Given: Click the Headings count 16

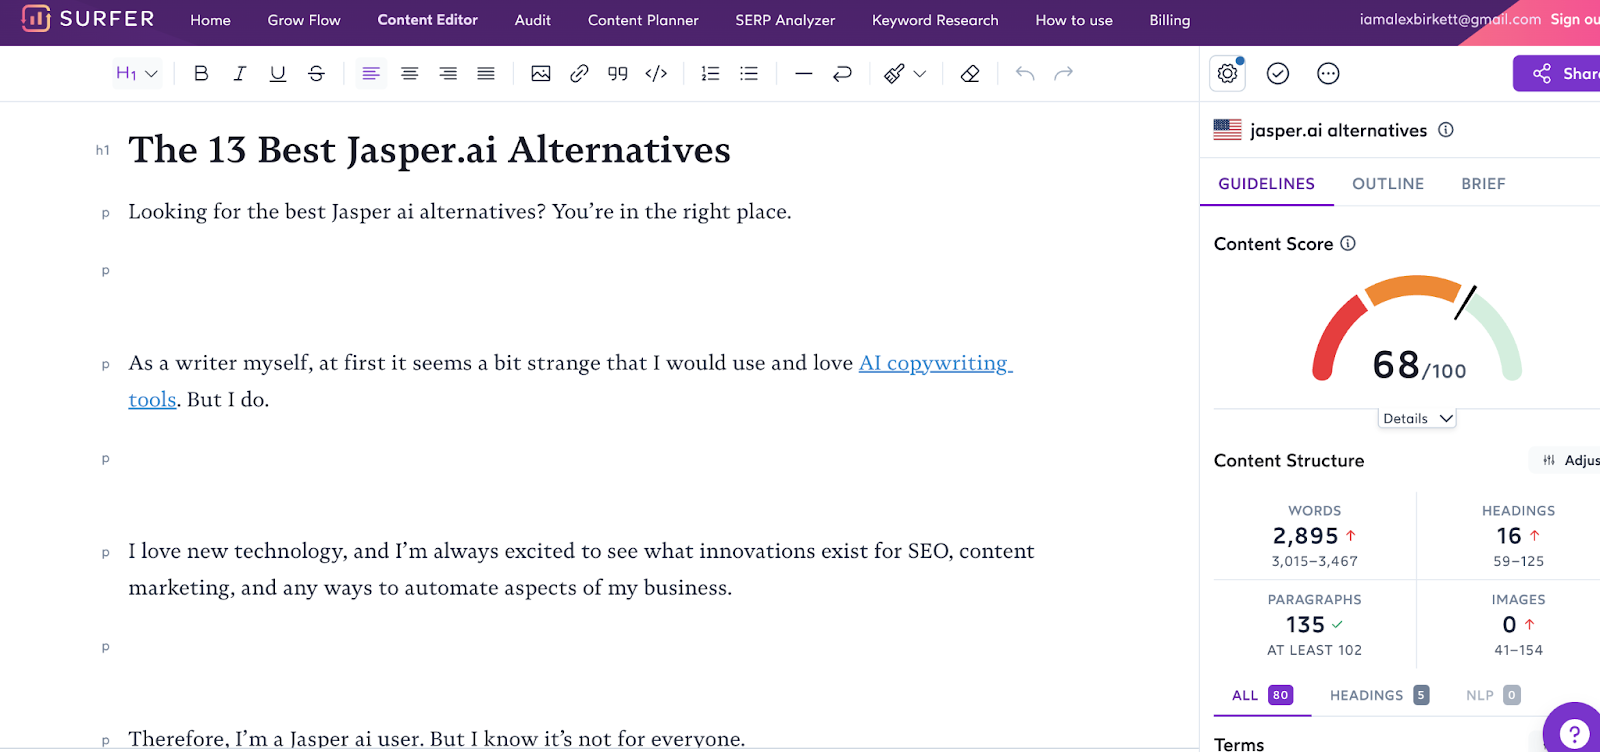Looking at the screenshot, I should (1509, 536).
